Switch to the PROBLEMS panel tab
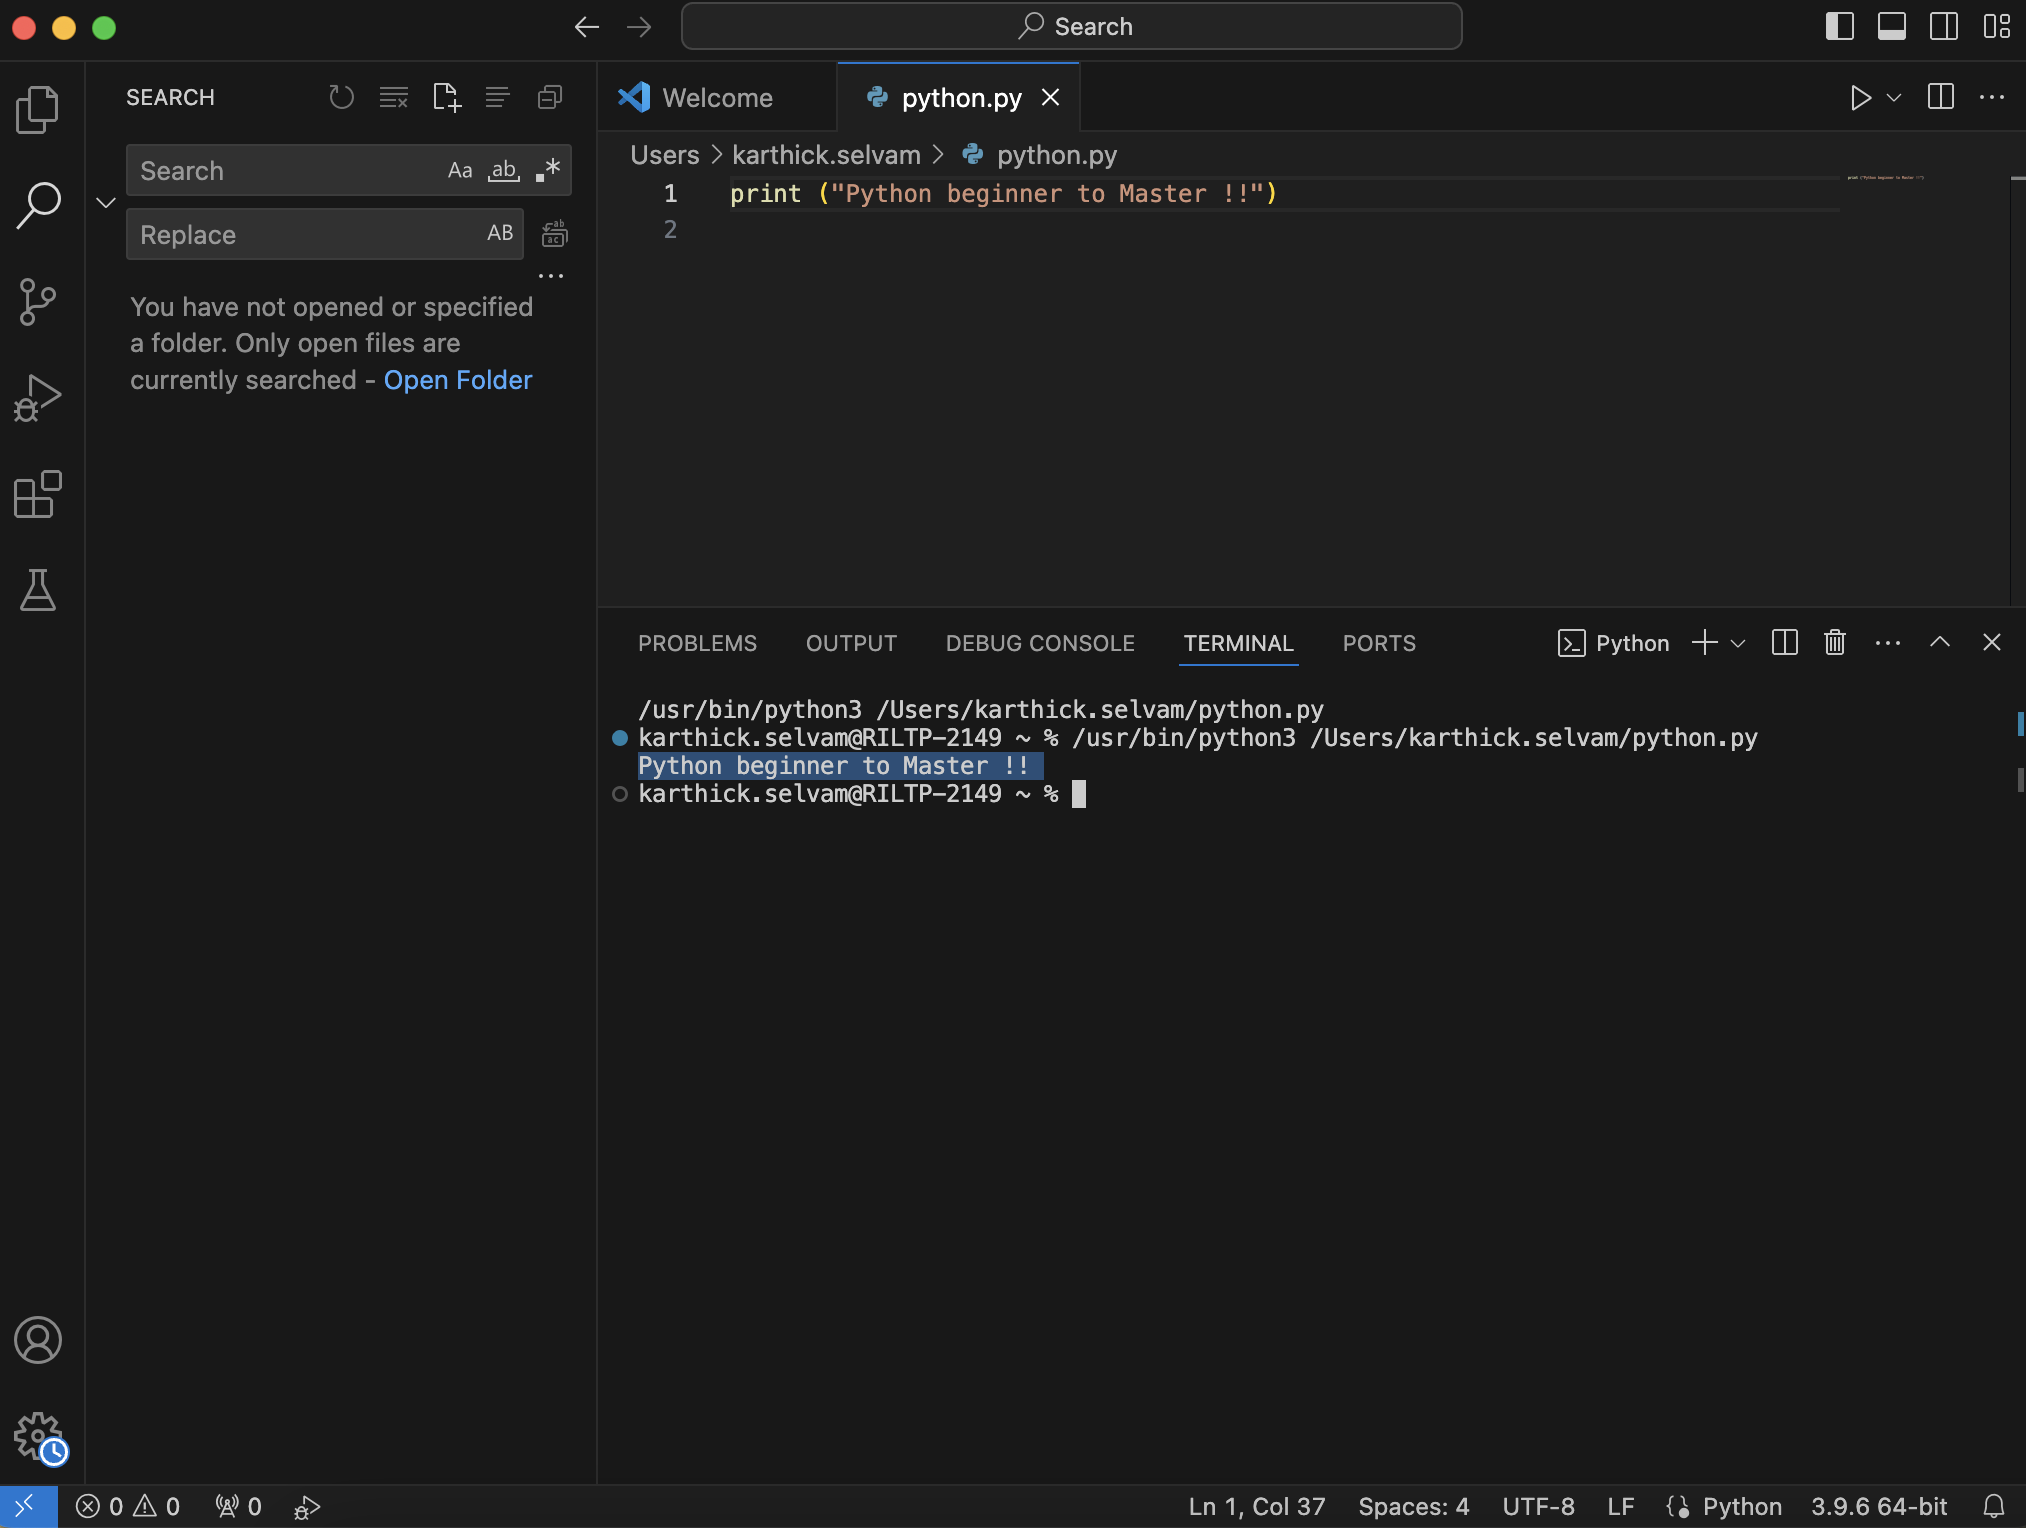The width and height of the screenshot is (2026, 1528). [697, 644]
